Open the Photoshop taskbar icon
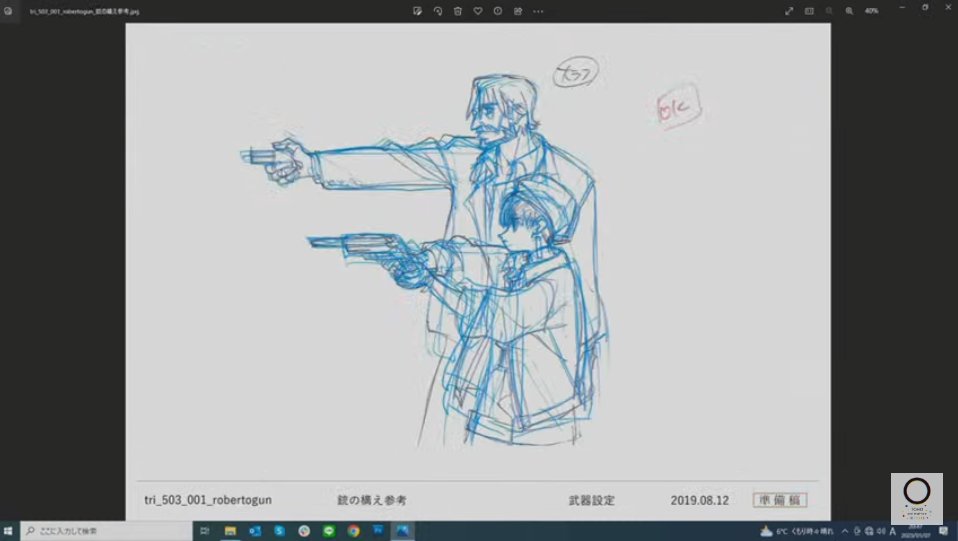 pyautogui.click(x=378, y=530)
